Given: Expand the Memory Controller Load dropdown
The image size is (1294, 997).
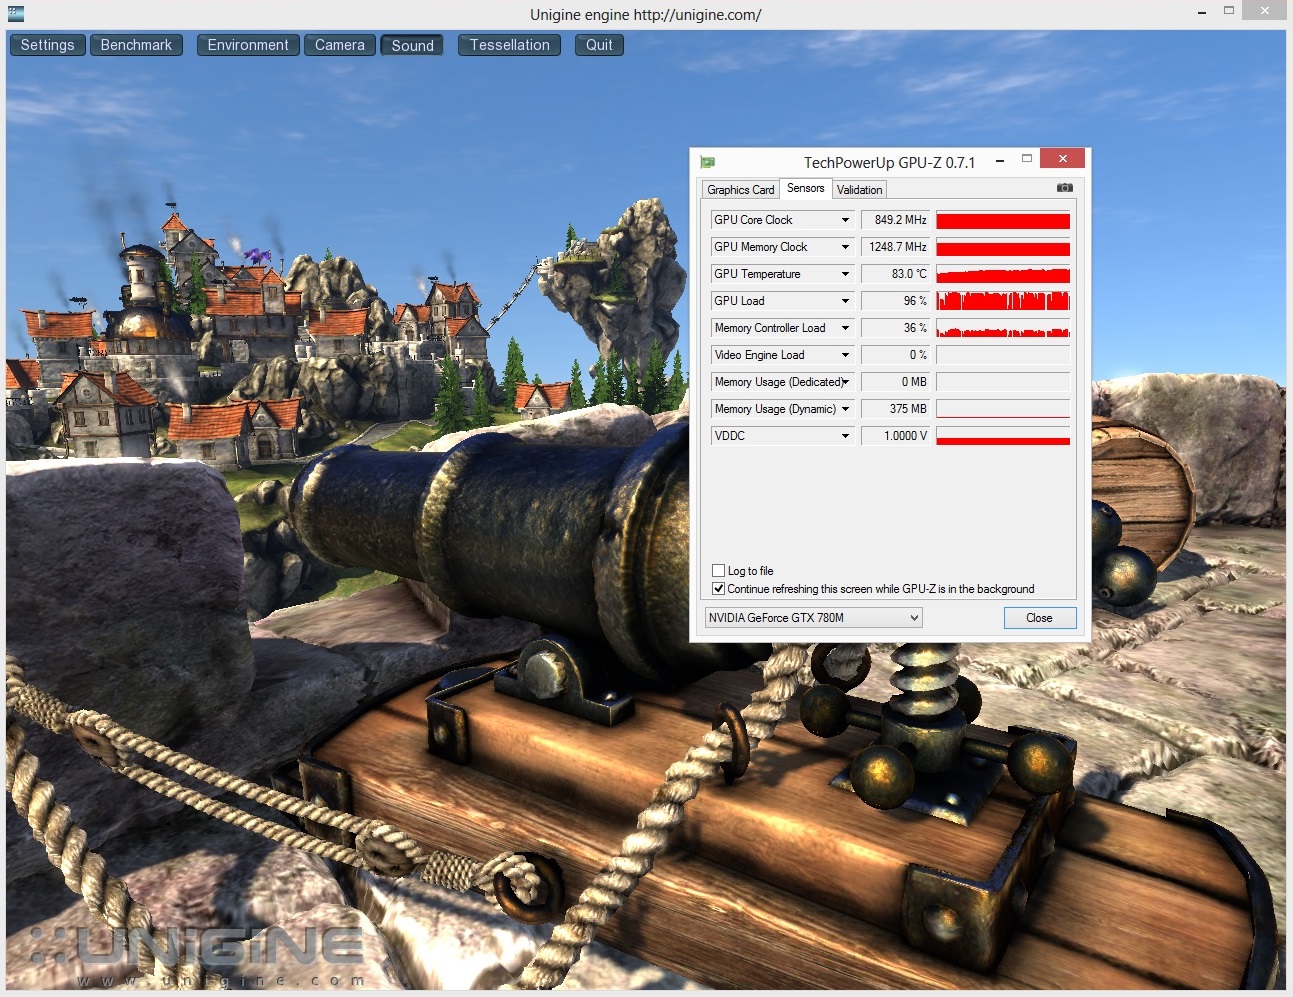Looking at the screenshot, I should 845,328.
